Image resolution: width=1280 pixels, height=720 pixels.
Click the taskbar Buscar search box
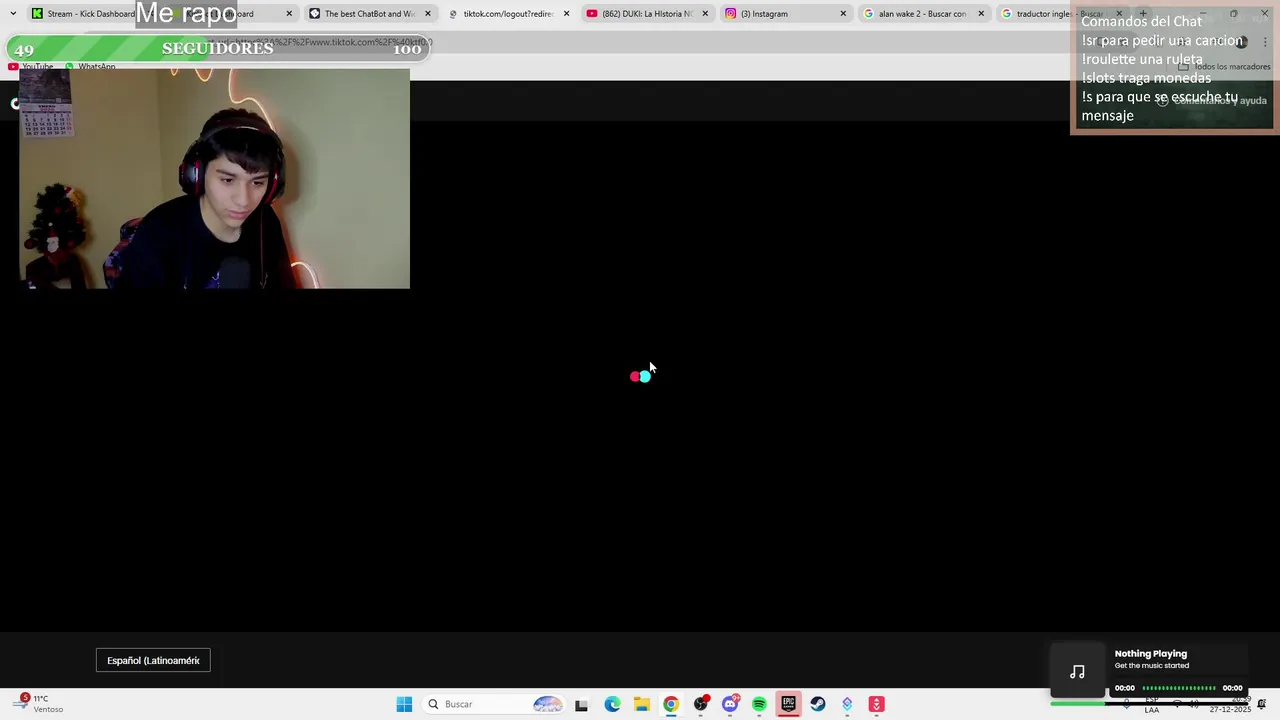coord(495,704)
